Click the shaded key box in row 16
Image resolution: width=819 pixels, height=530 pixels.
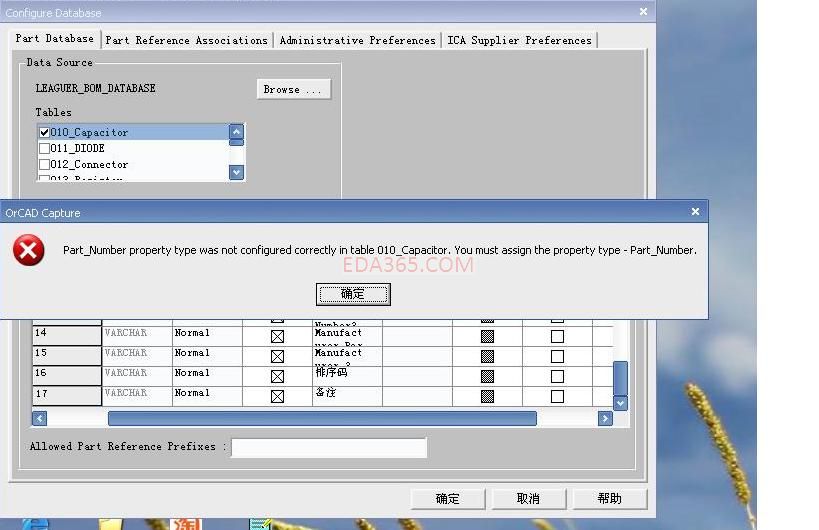click(x=487, y=376)
